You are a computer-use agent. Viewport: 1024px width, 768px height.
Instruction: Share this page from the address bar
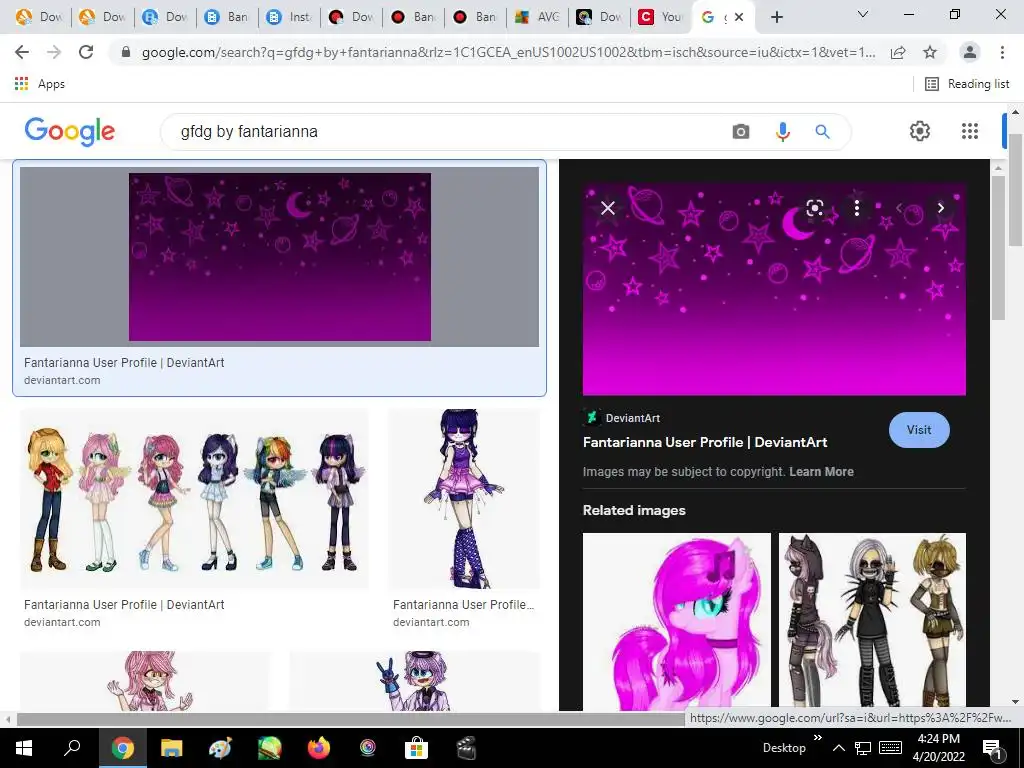(x=898, y=52)
